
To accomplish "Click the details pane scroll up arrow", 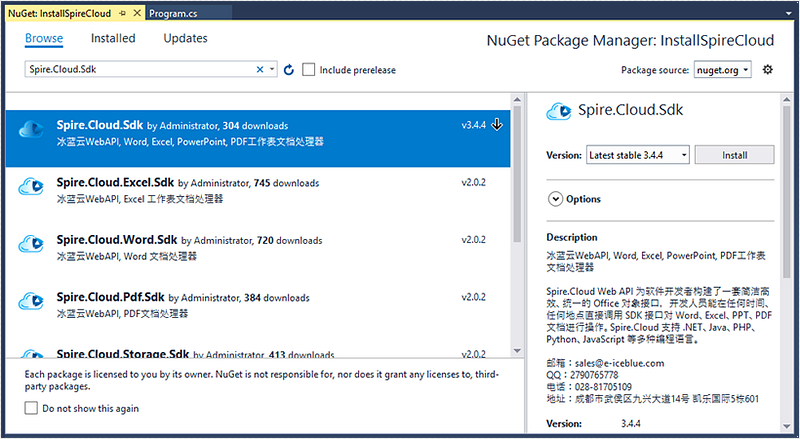I will tap(786, 100).
